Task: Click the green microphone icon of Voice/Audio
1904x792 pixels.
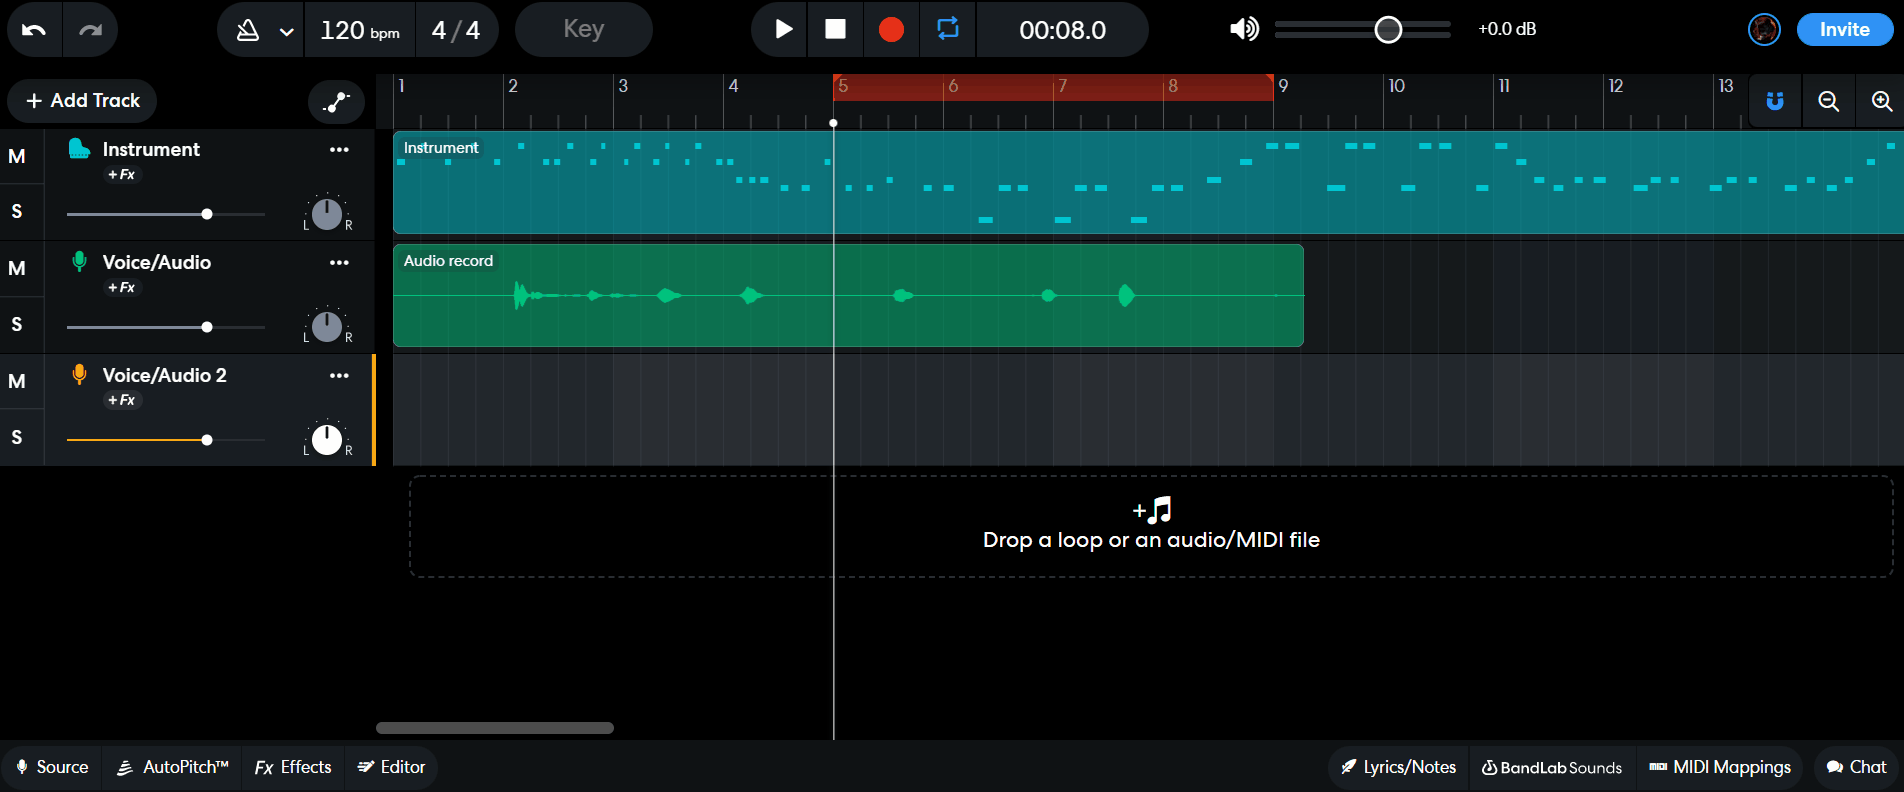Action: (79, 262)
